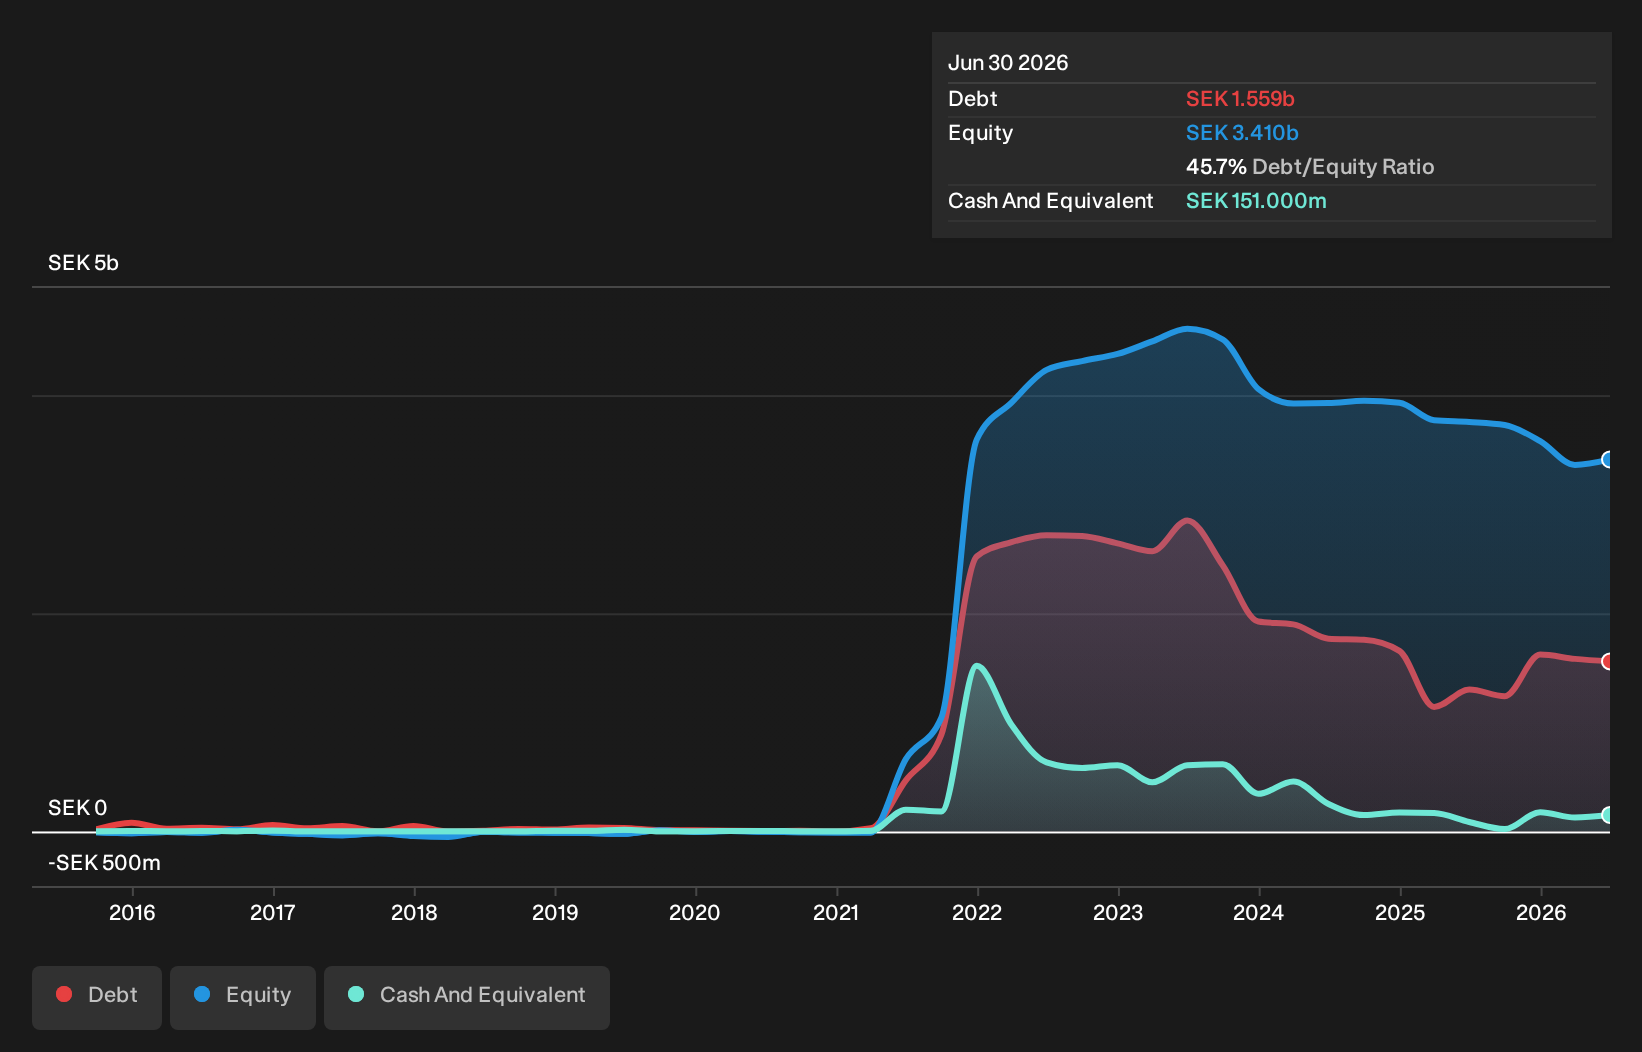1642x1052 pixels.
Task: Click Cash And Equivalent label in tooltip
Action: click(1051, 201)
